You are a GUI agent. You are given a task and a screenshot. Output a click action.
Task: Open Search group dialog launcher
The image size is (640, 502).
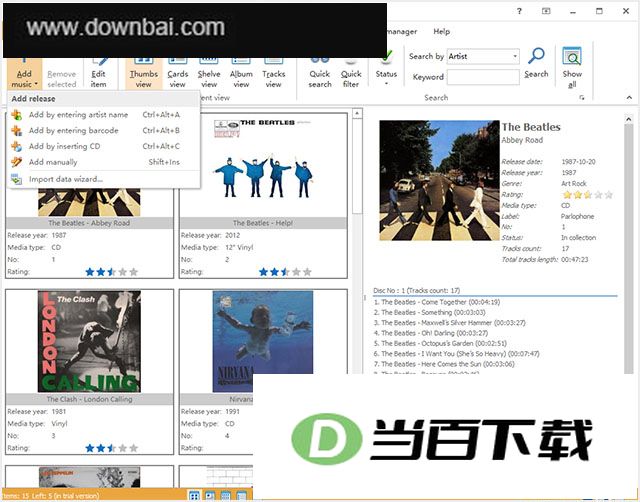point(582,98)
